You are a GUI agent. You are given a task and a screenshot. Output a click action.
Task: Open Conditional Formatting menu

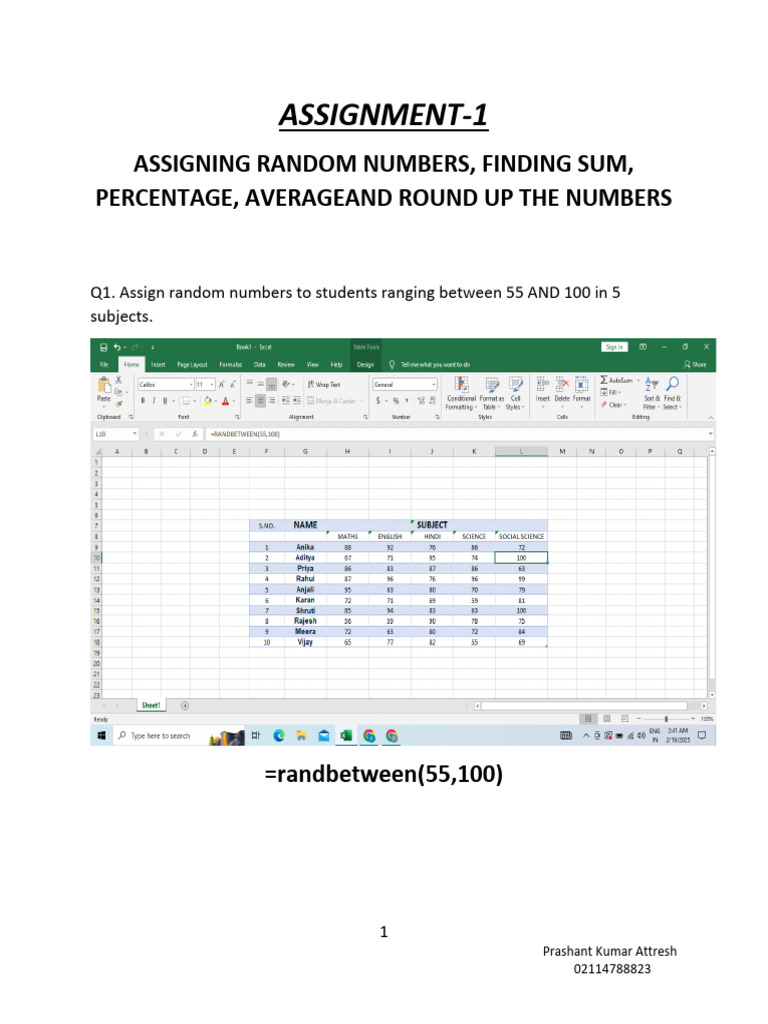pyautogui.click(x=461, y=393)
